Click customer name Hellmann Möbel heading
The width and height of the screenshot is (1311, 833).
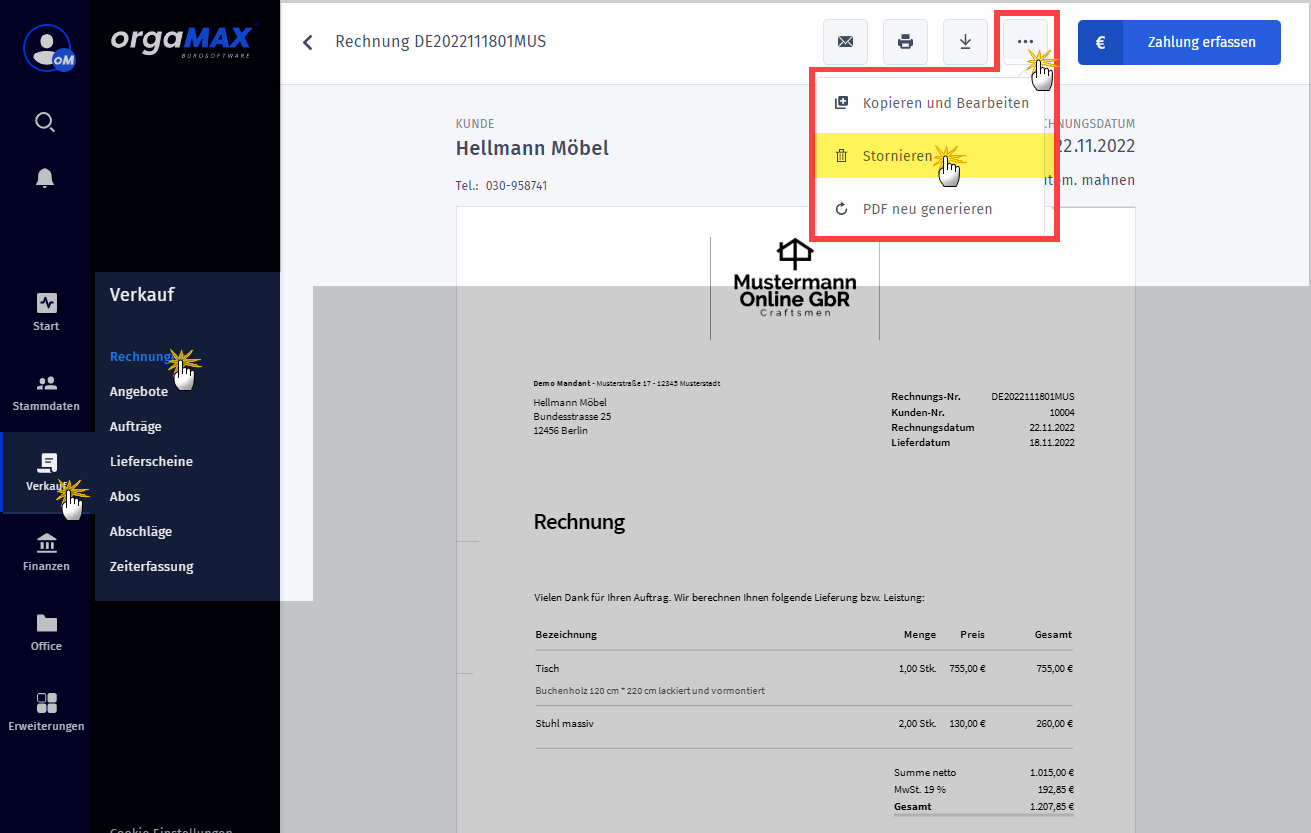click(x=532, y=148)
